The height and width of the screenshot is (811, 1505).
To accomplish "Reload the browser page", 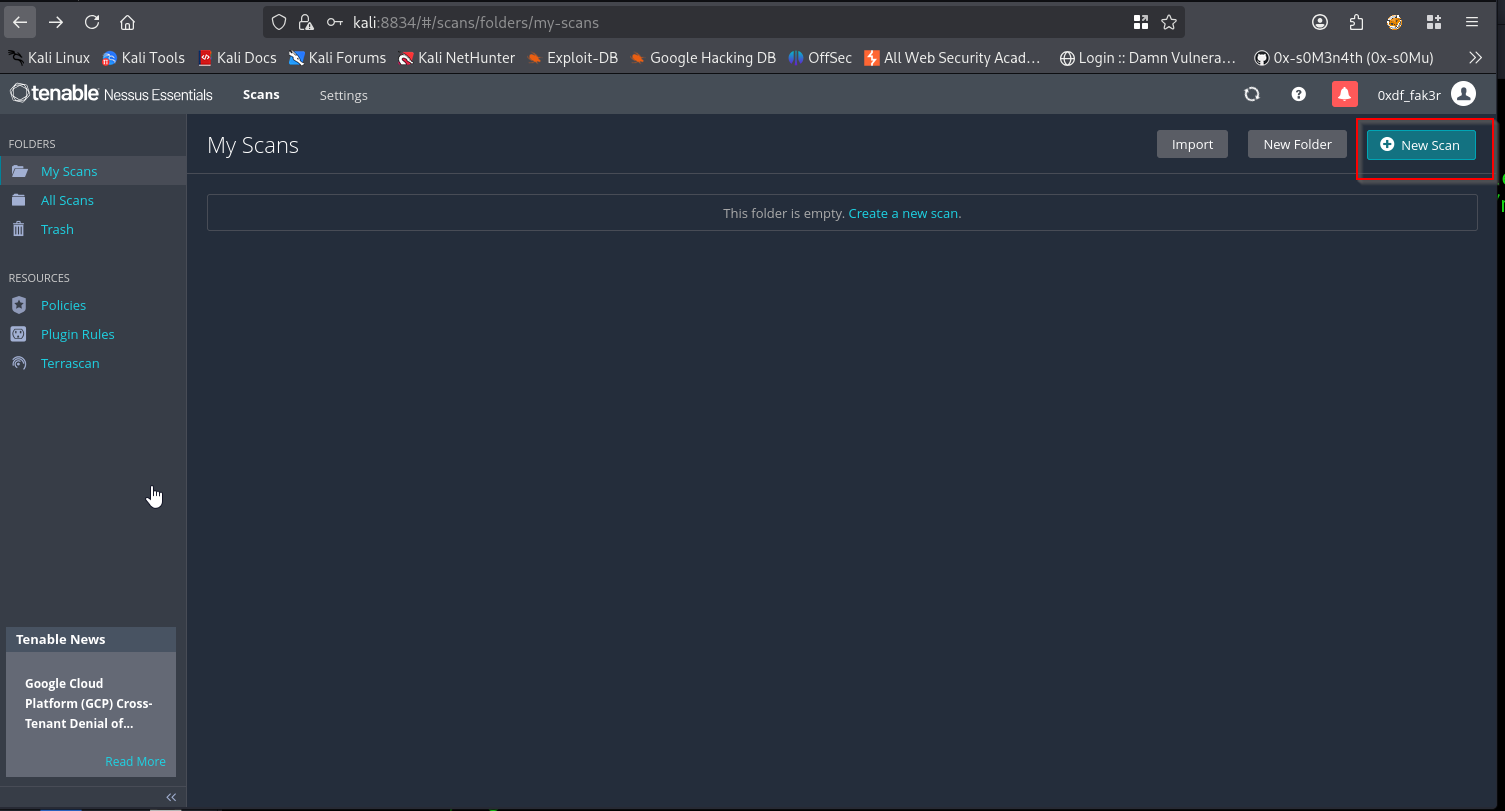I will pos(92,22).
